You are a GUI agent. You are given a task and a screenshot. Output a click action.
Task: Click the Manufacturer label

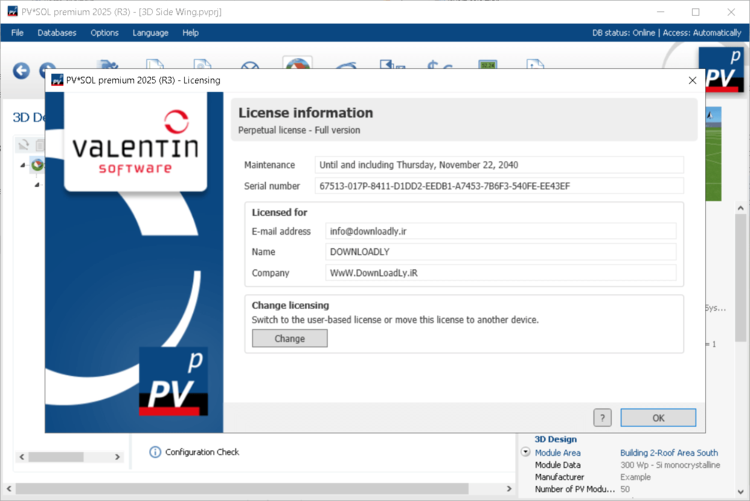click(559, 477)
